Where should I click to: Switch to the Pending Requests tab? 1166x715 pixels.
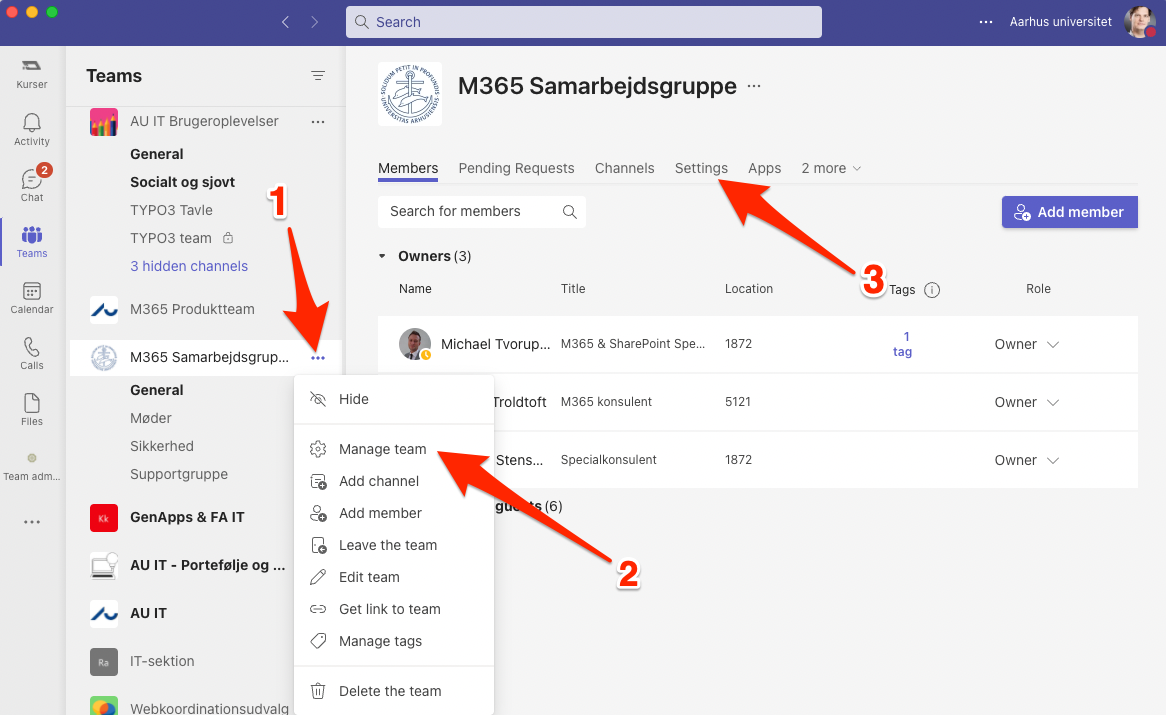coord(516,169)
